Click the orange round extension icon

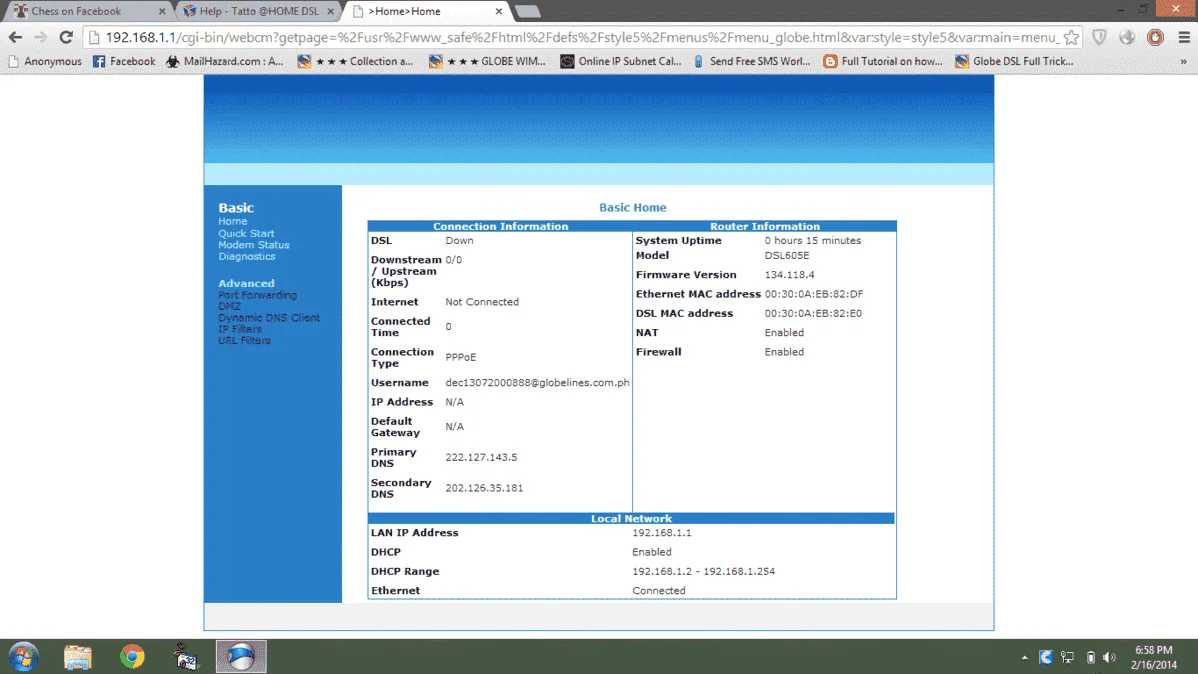coord(1155,37)
